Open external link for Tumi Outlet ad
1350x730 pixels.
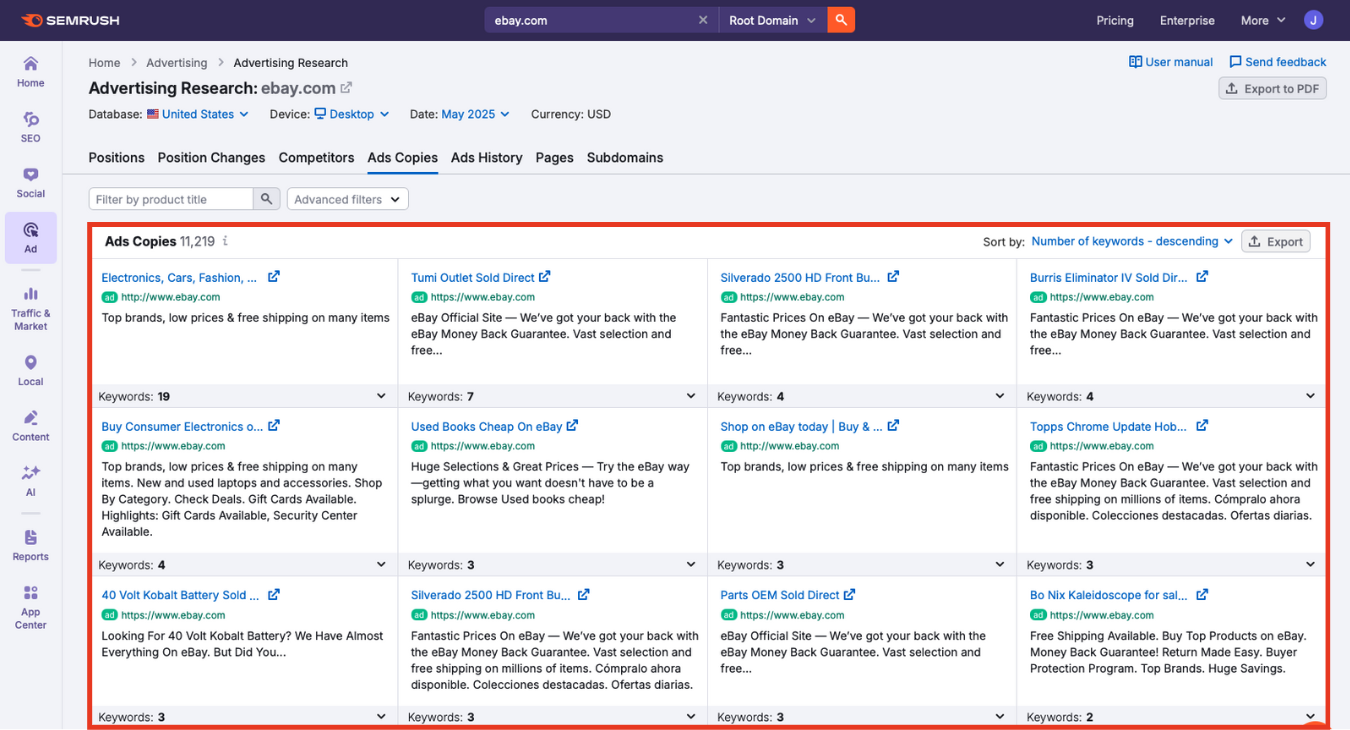(545, 277)
